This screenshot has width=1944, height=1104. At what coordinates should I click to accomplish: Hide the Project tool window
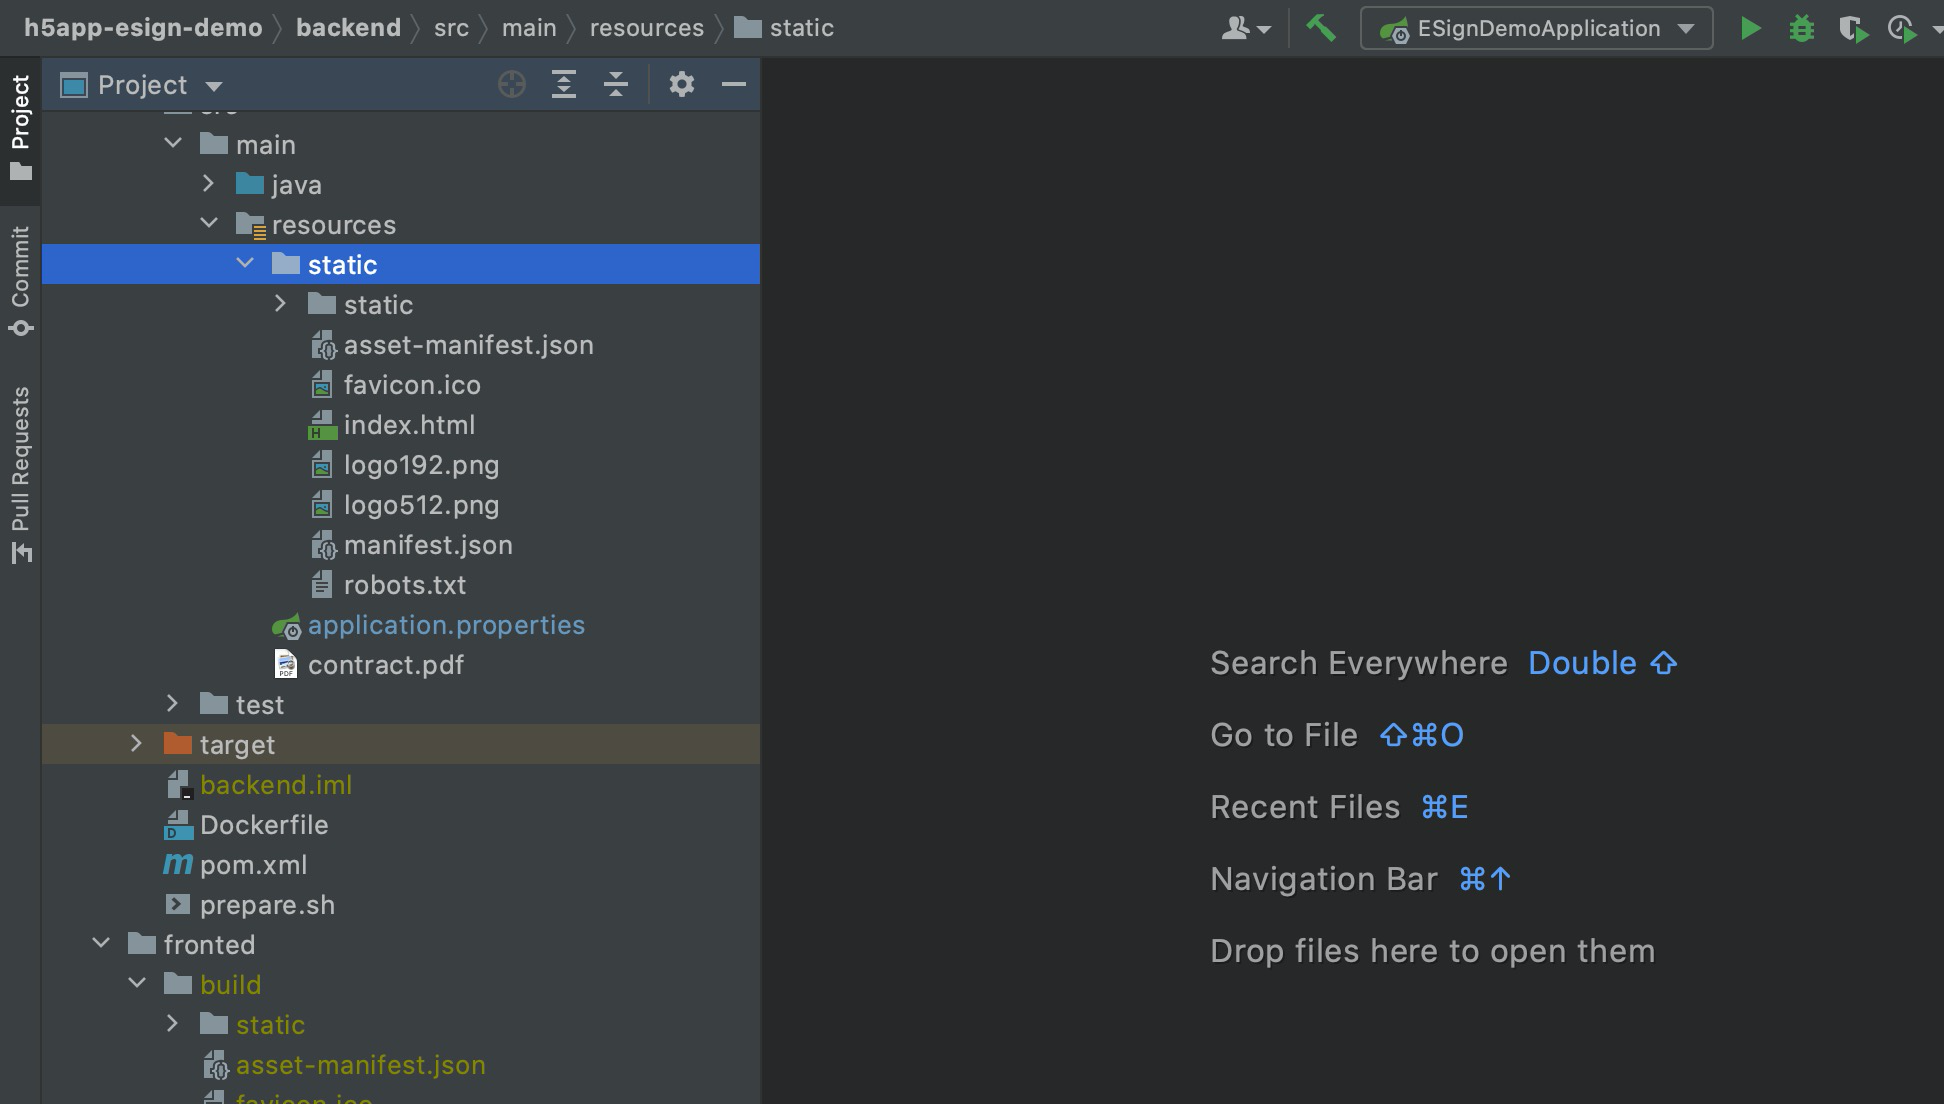(x=734, y=84)
